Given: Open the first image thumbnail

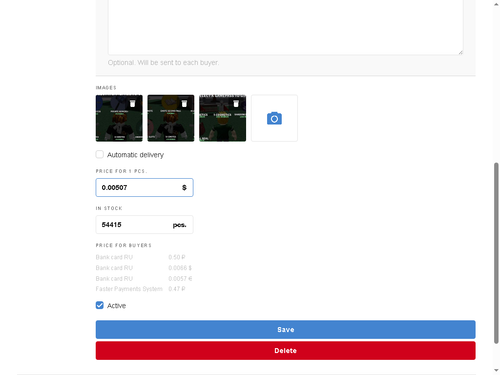Looking at the screenshot, I should pos(119,118).
